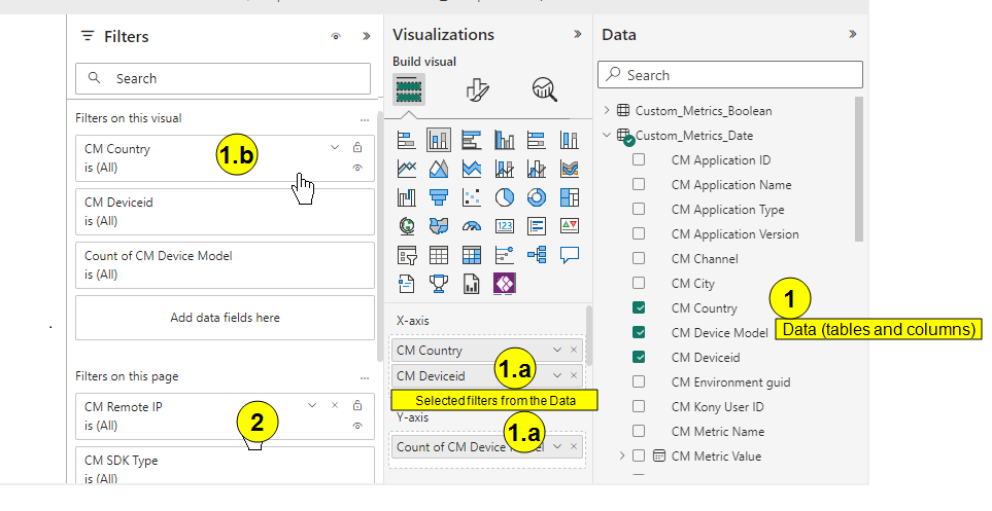
Task: Choose the 100% stacked column chart visual
Action: [x=569, y=140]
